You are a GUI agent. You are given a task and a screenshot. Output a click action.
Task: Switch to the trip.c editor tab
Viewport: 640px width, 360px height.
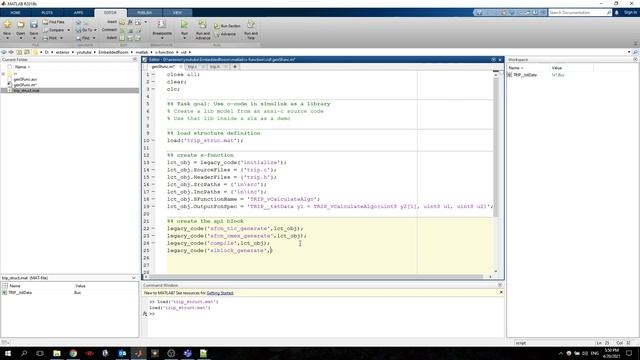(192, 67)
